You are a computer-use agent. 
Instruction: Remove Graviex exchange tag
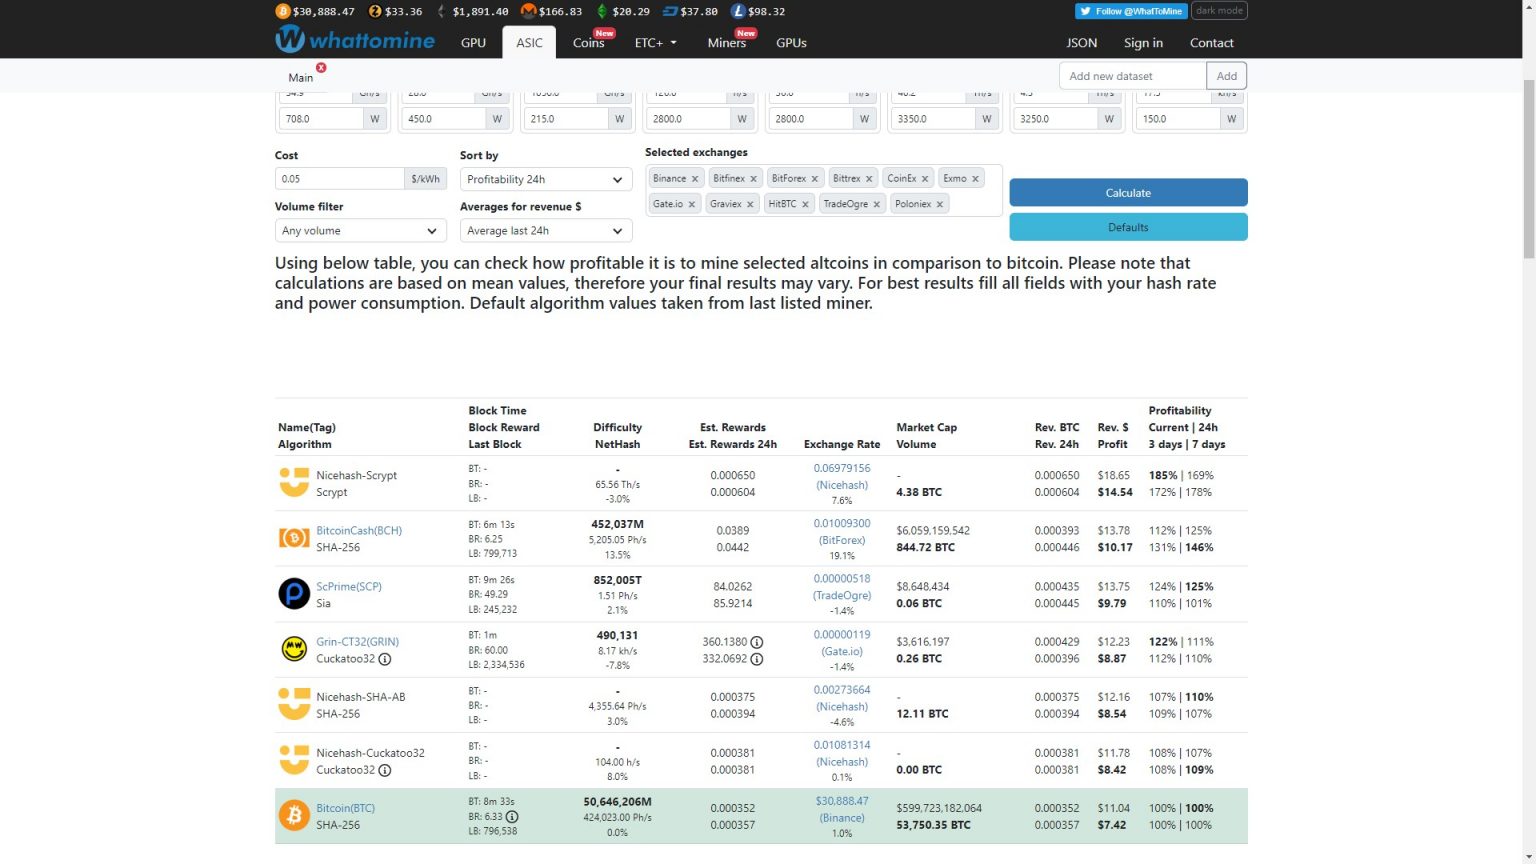tap(750, 204)
